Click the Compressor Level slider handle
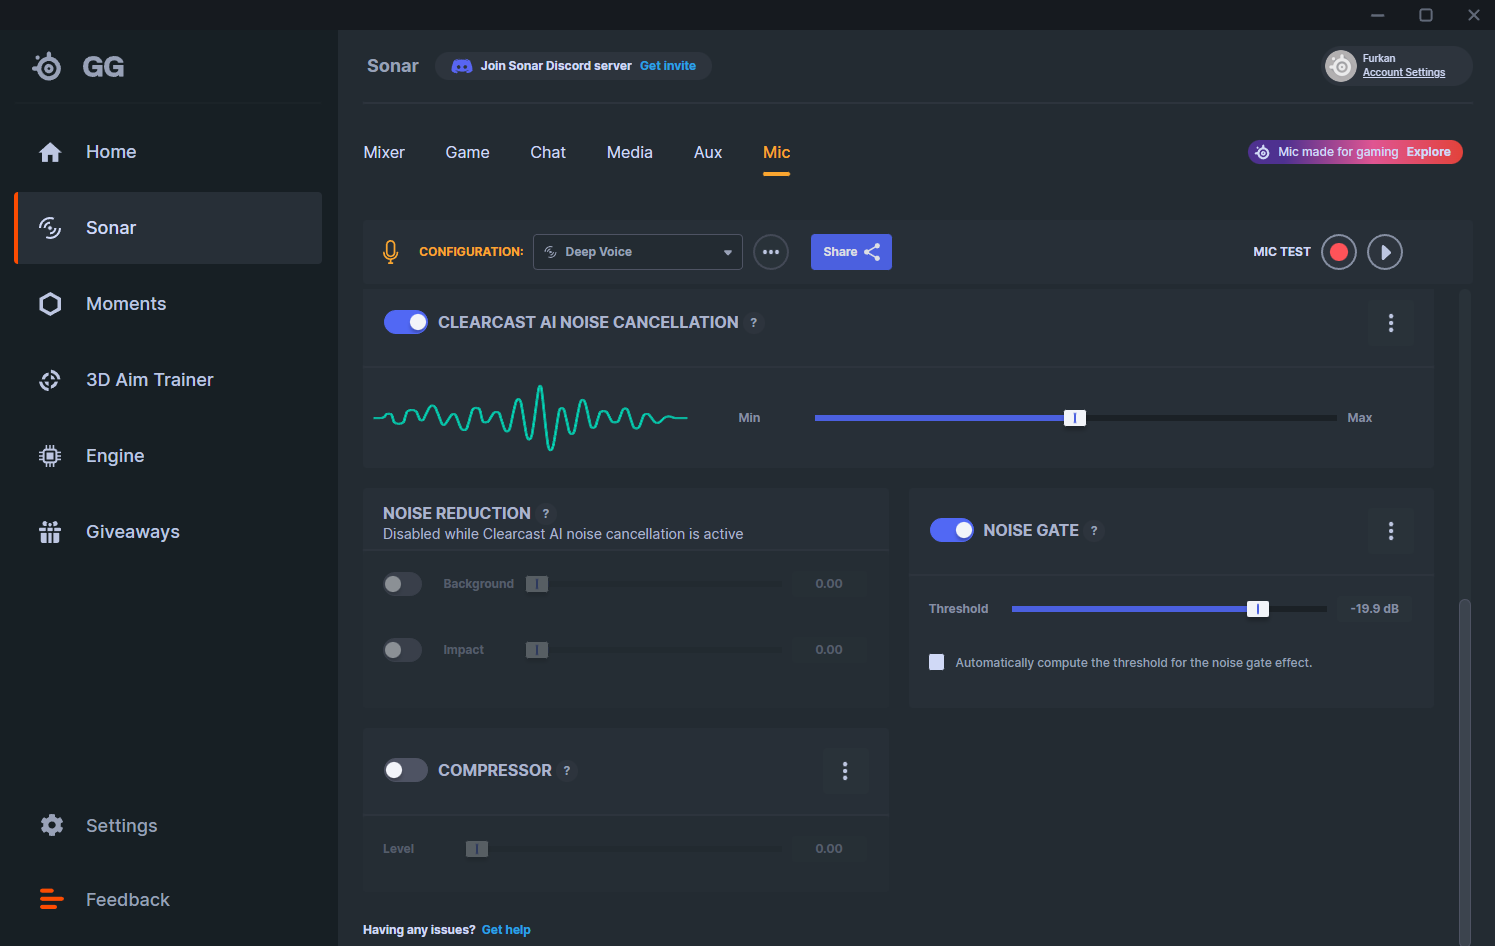 (x=477, y=849)
